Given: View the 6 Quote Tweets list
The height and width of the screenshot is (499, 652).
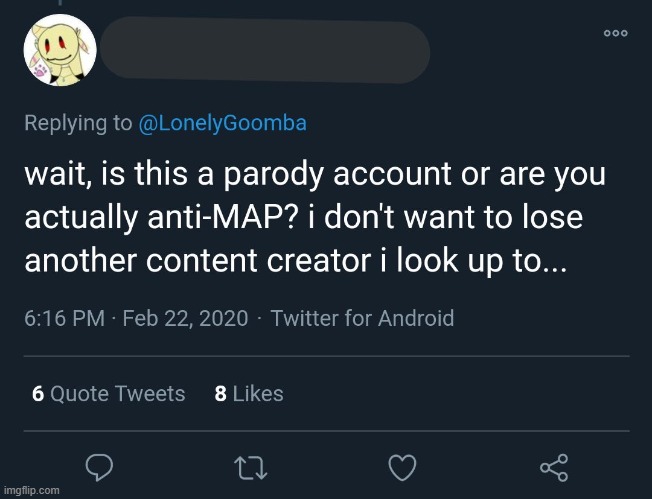Looking at the screenshot, I should click(x=108, y=394).
